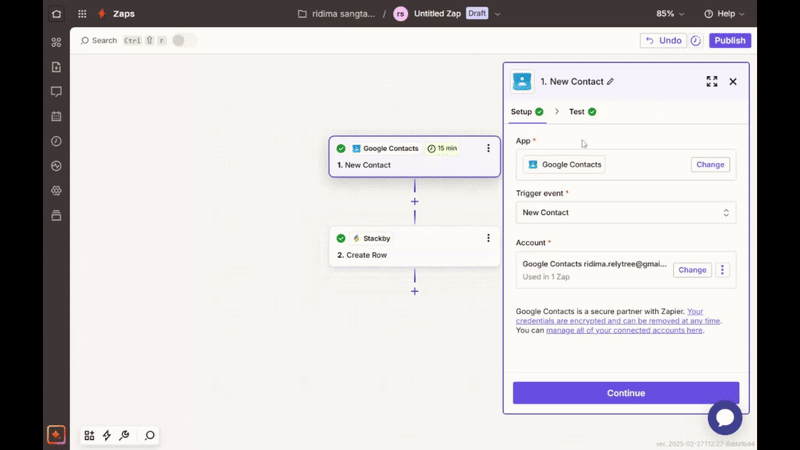Viewport: 800px width, 450px height.
Task: Close the New Contact panel
Action: tap(733, 82)
